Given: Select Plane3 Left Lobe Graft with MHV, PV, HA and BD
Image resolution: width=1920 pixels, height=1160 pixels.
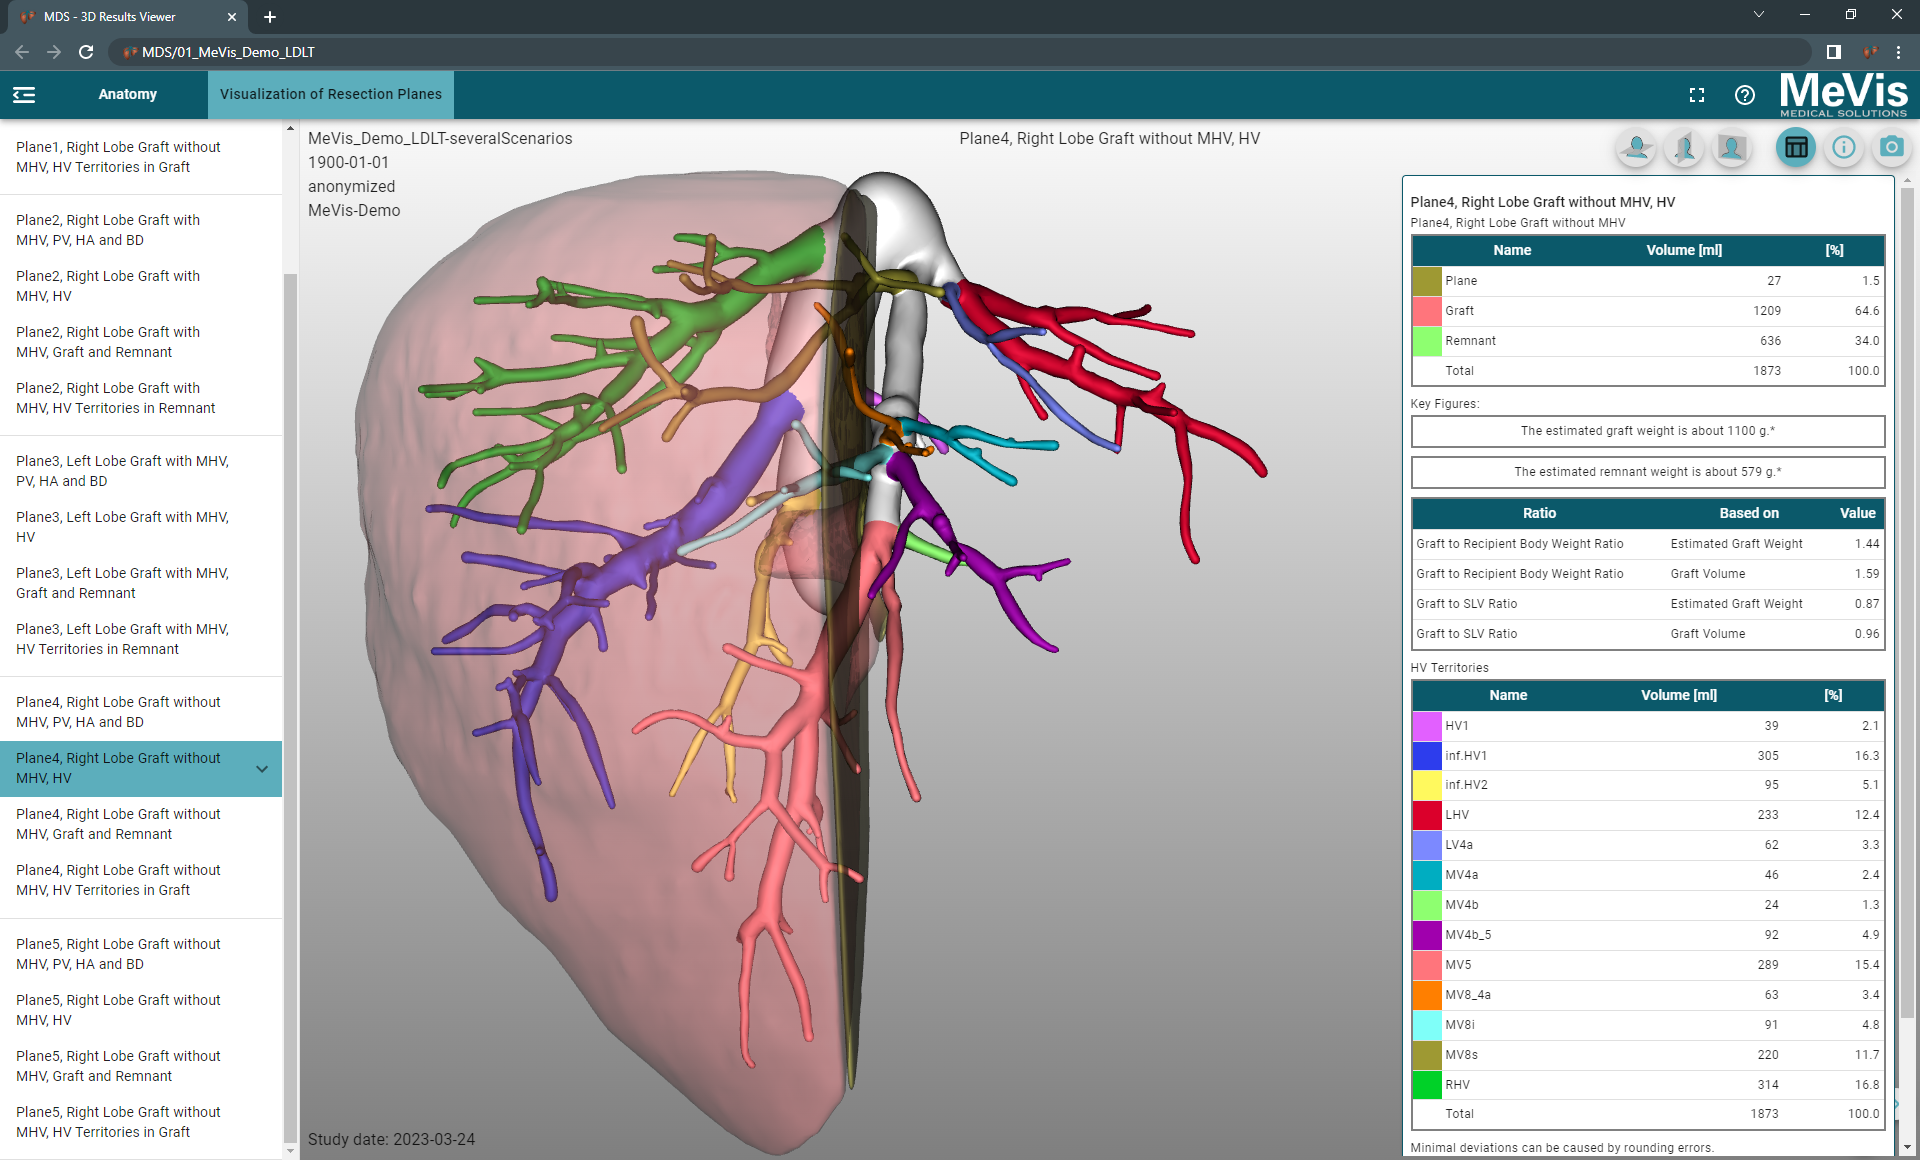Looking at the screenshot, I should click(141, 471).
